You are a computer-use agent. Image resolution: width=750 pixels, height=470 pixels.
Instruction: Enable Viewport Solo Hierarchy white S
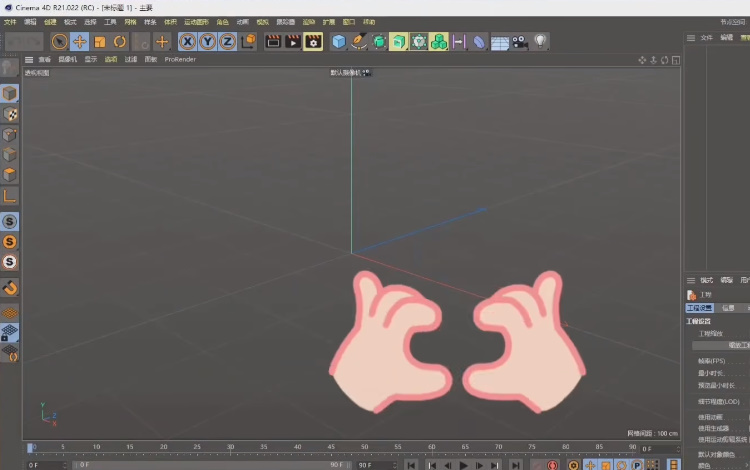pos(10,262)
